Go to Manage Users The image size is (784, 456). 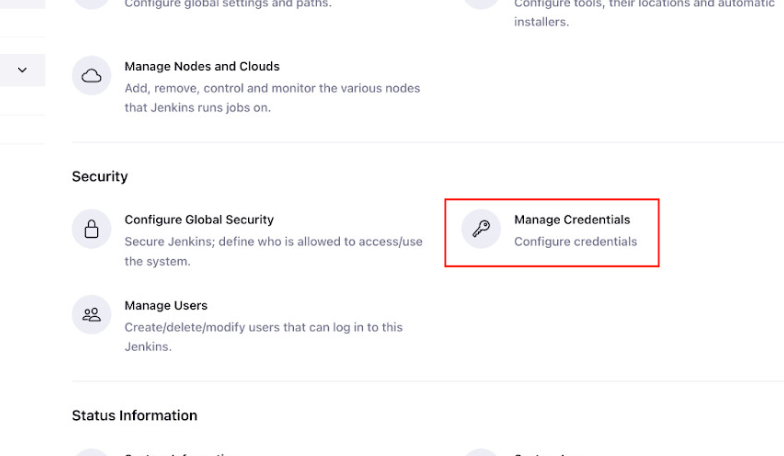pos(166,306)
